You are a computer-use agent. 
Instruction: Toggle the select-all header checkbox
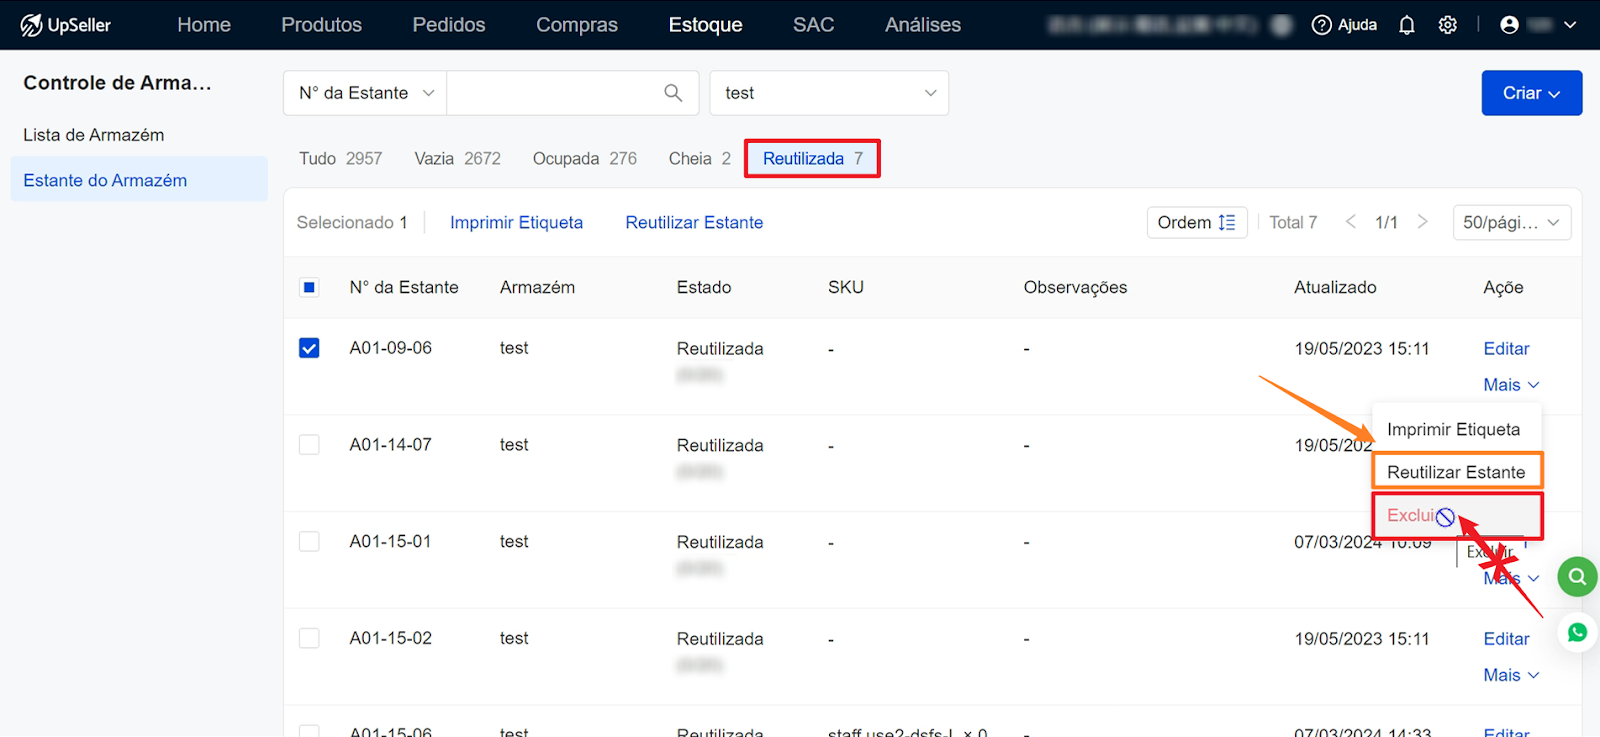[x=309, y=288]
